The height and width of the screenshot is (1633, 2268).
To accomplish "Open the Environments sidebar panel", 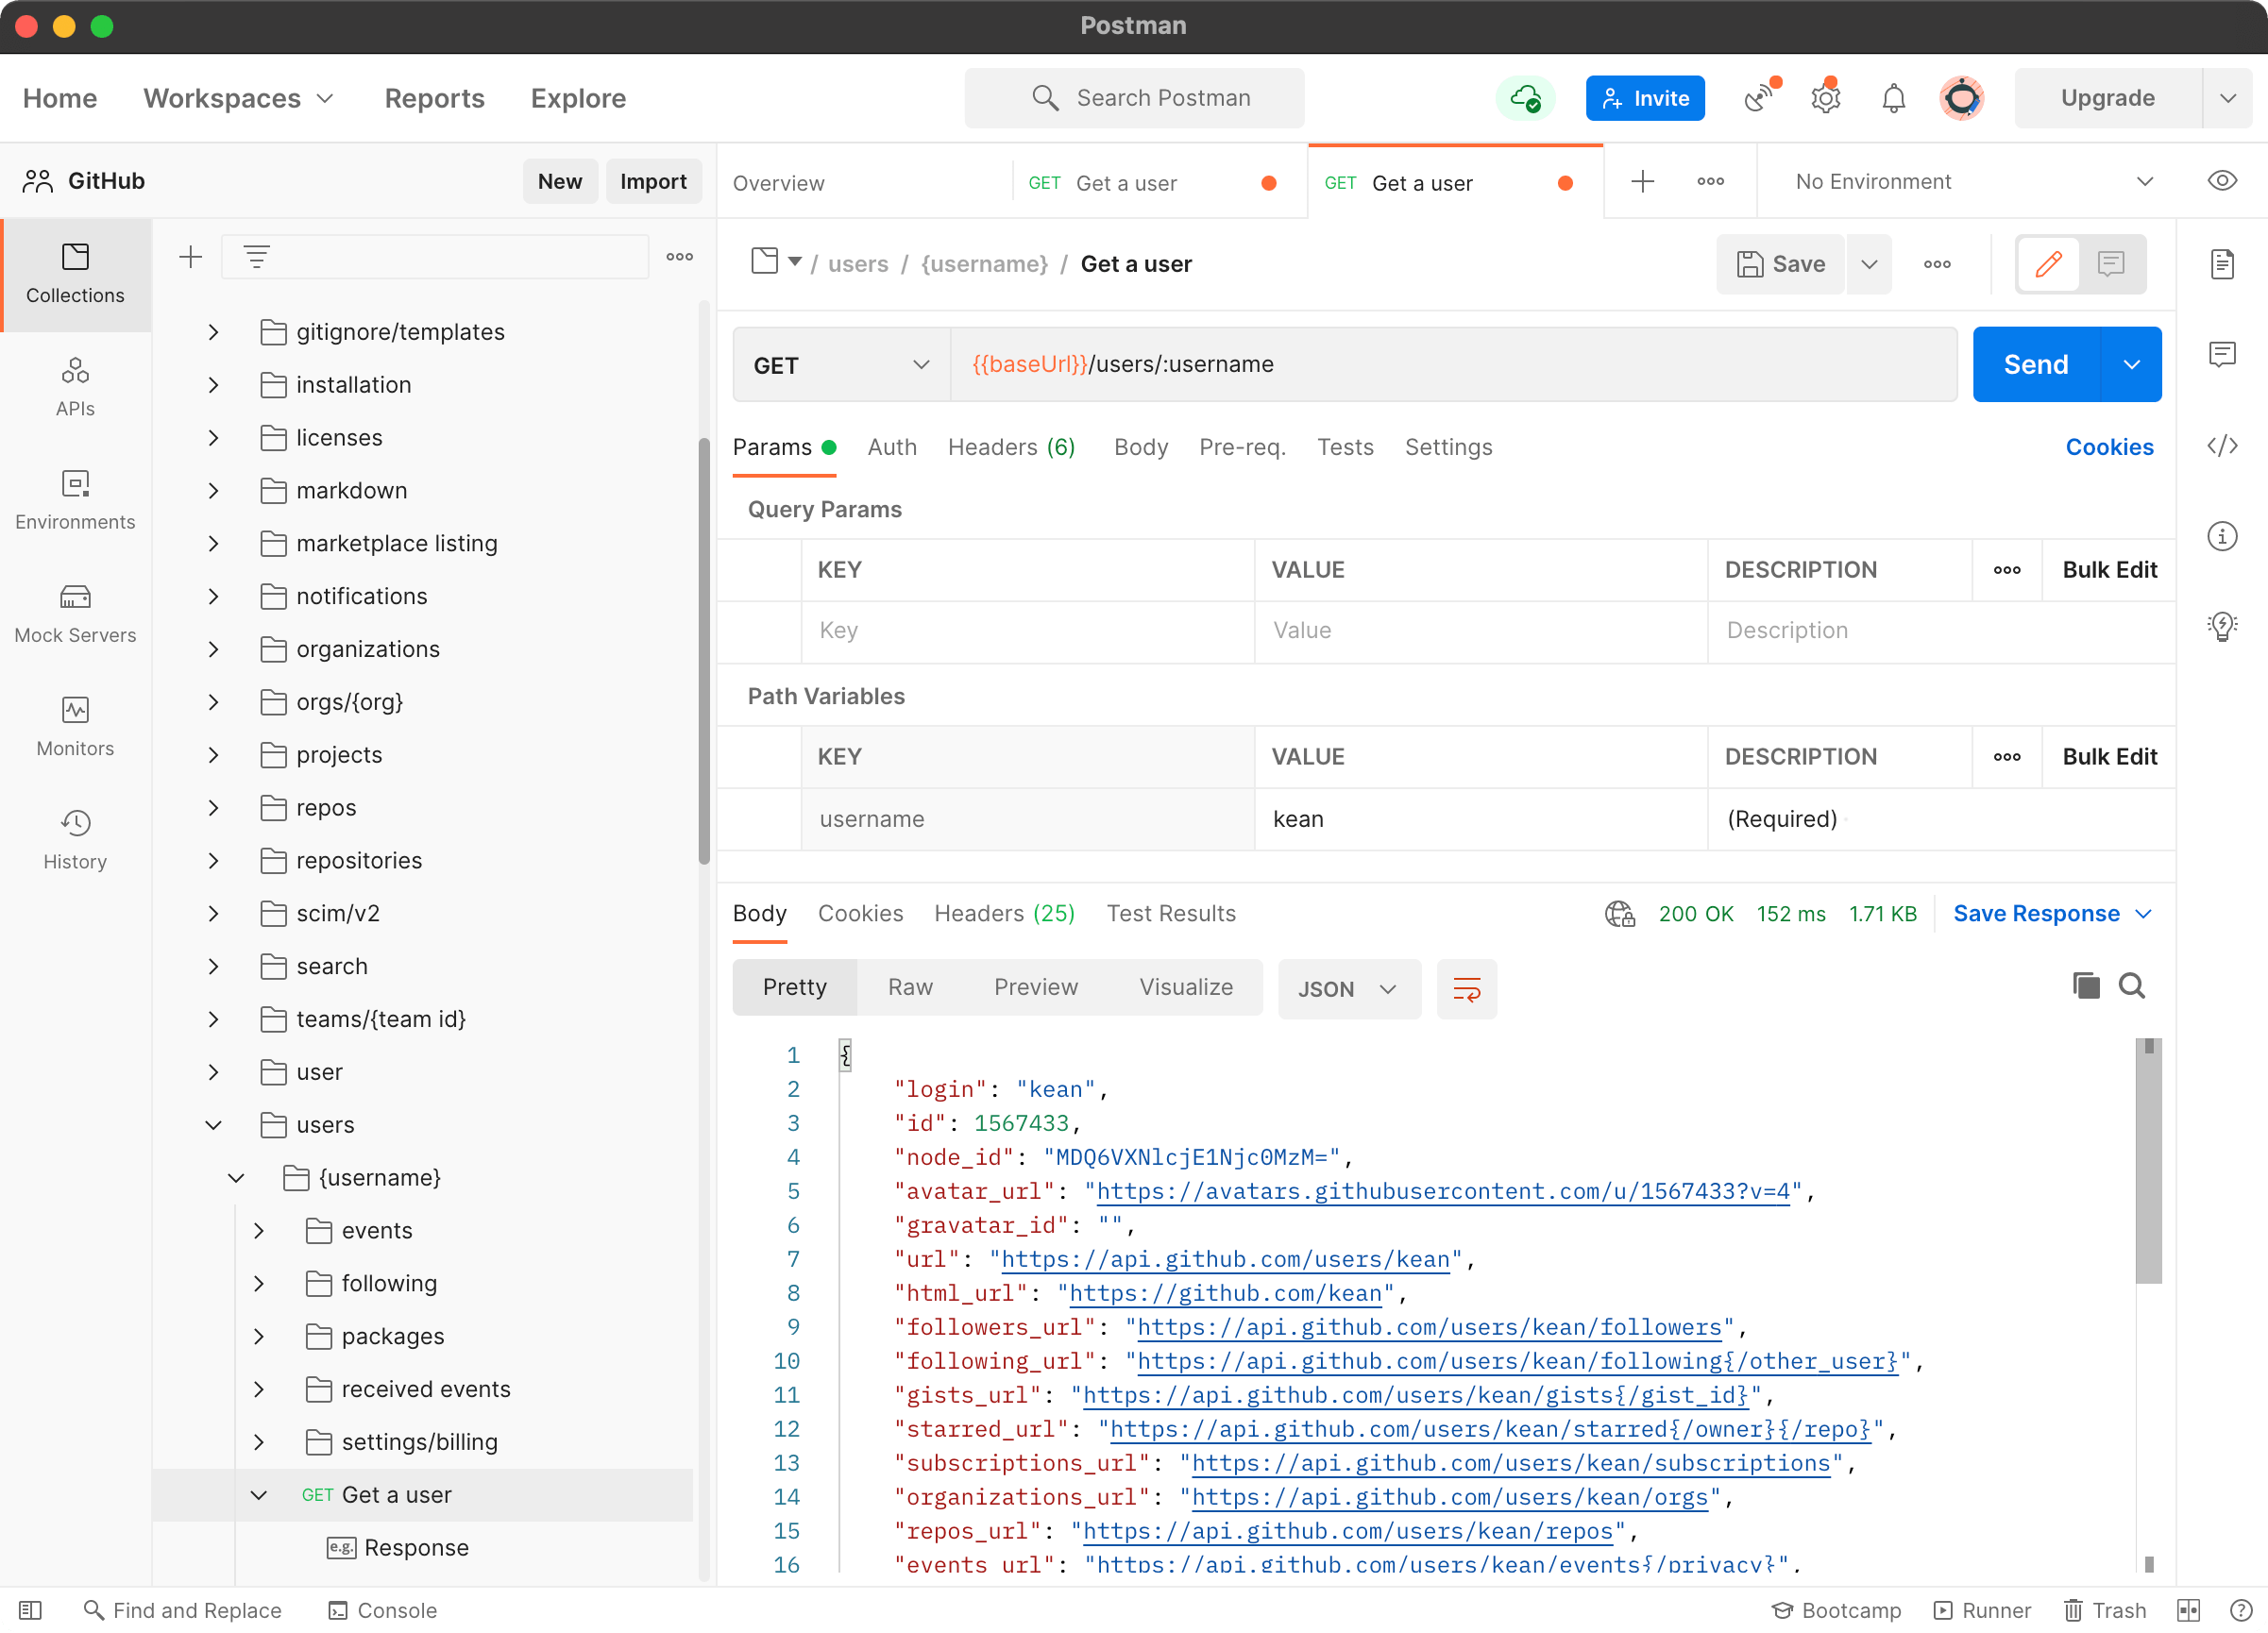I will click(75, 500).
